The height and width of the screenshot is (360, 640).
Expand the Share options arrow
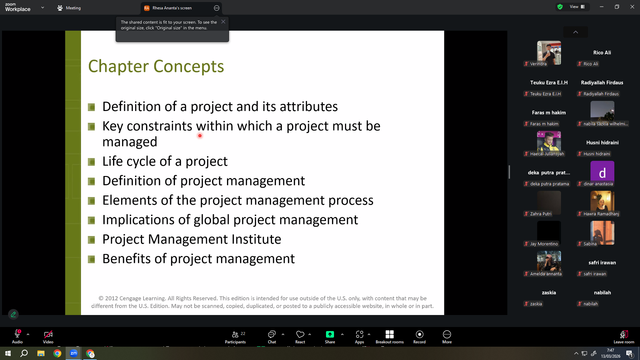coord(342,334)
